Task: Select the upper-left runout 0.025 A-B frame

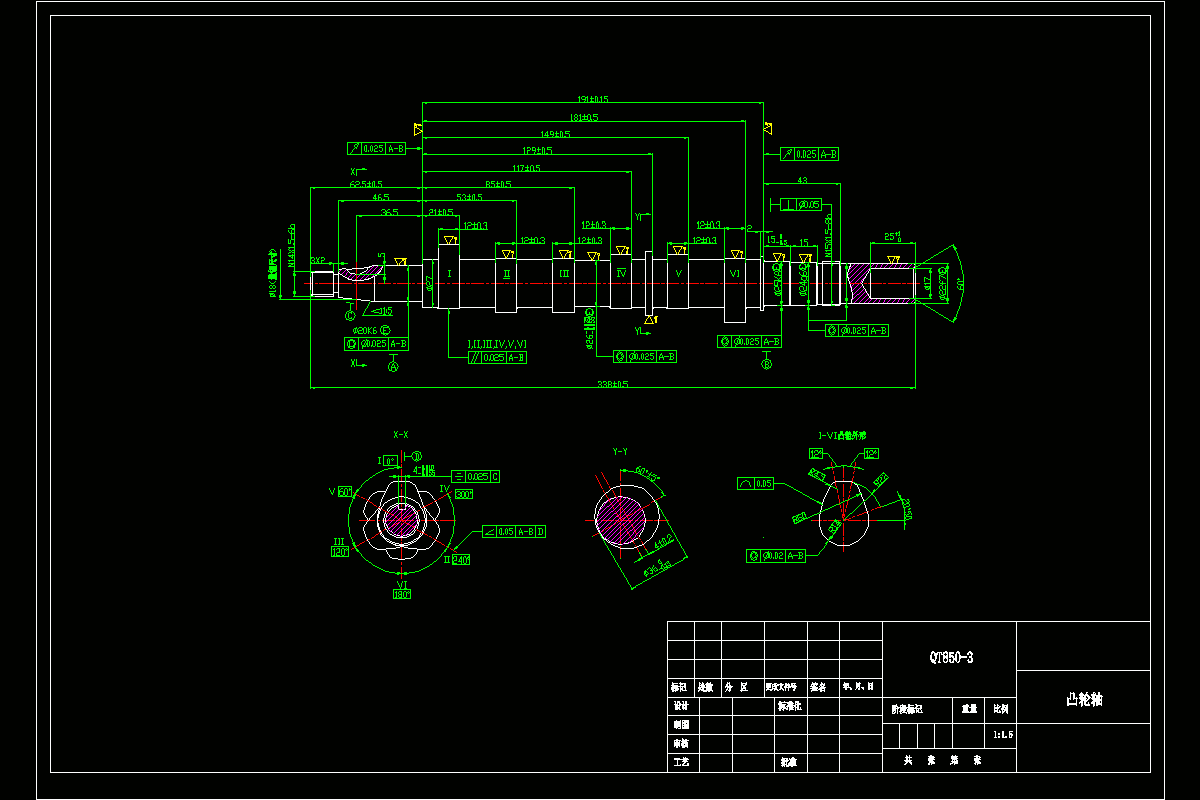Action: click(x=377, y=148)
